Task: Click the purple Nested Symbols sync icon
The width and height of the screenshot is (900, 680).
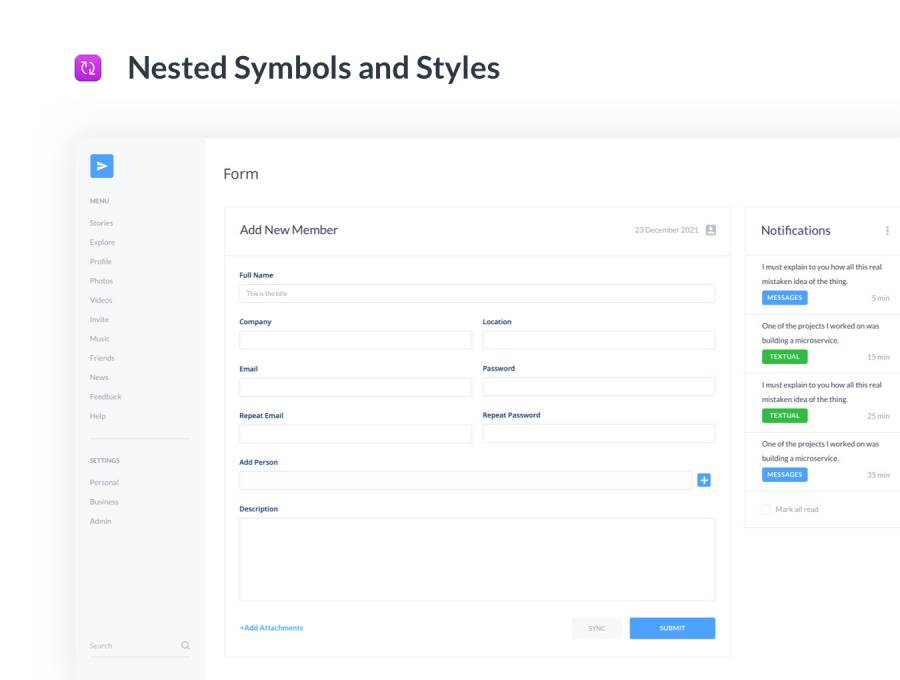Action: 88,68
